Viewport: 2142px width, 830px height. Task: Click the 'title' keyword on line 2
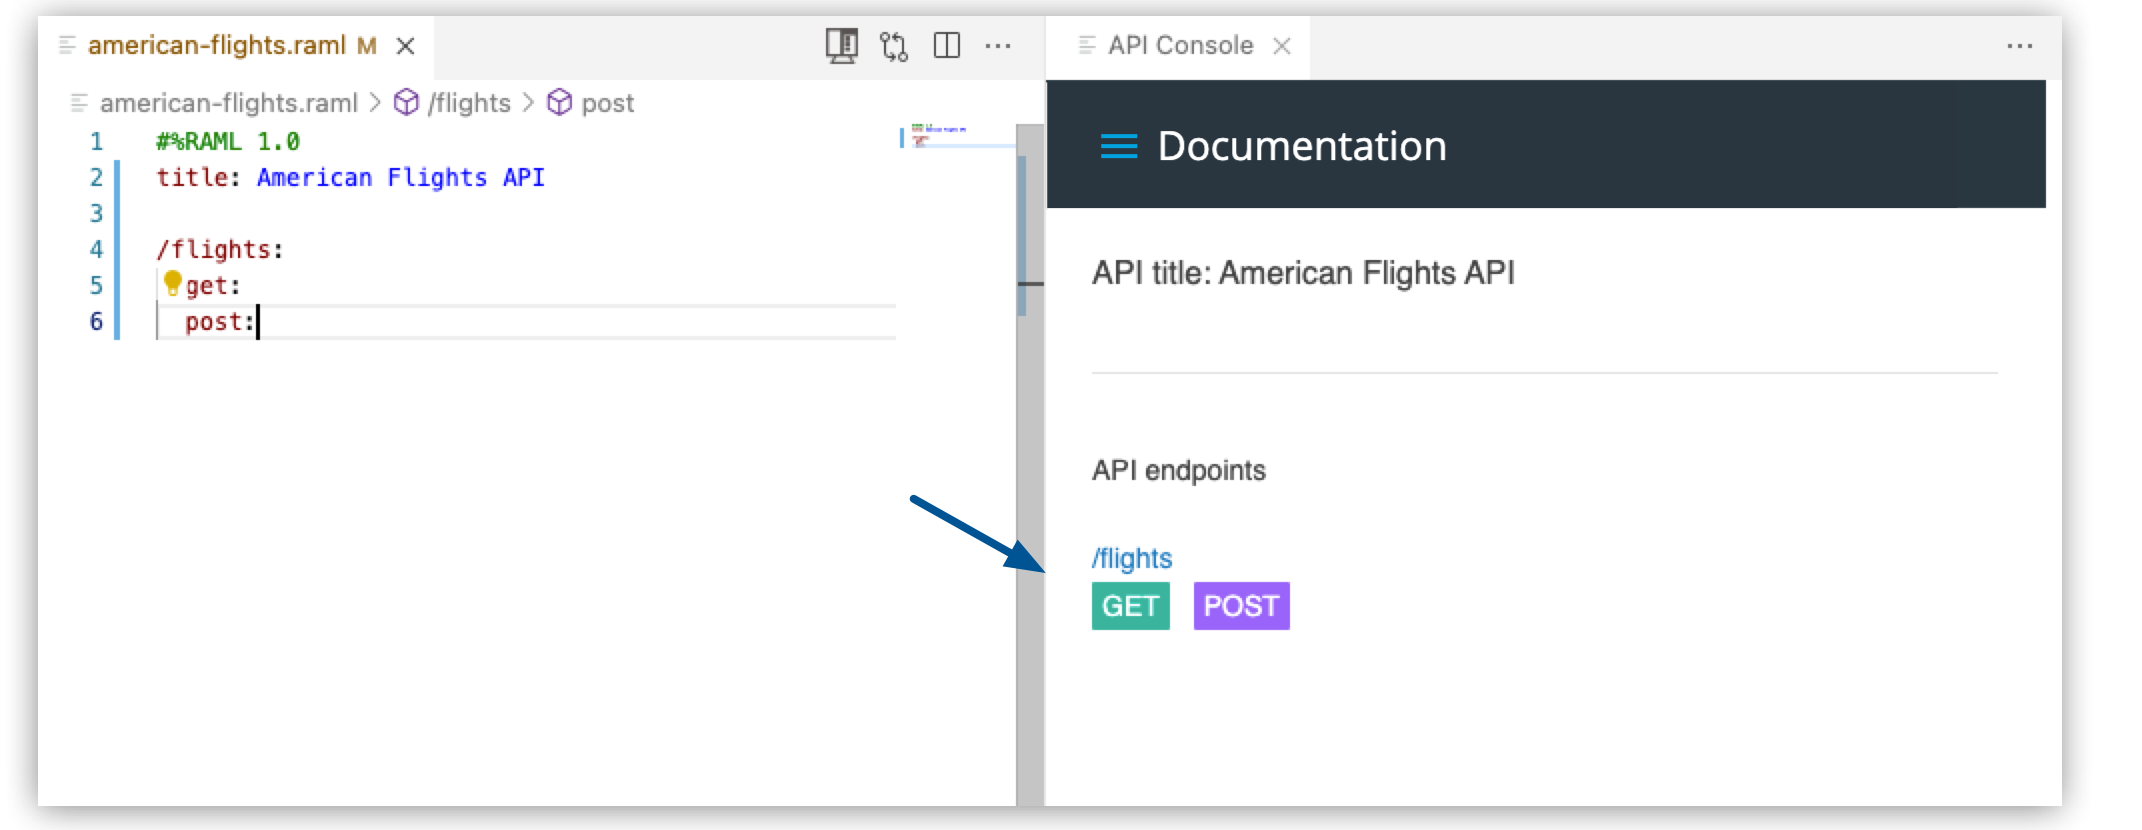coord(191,177)
